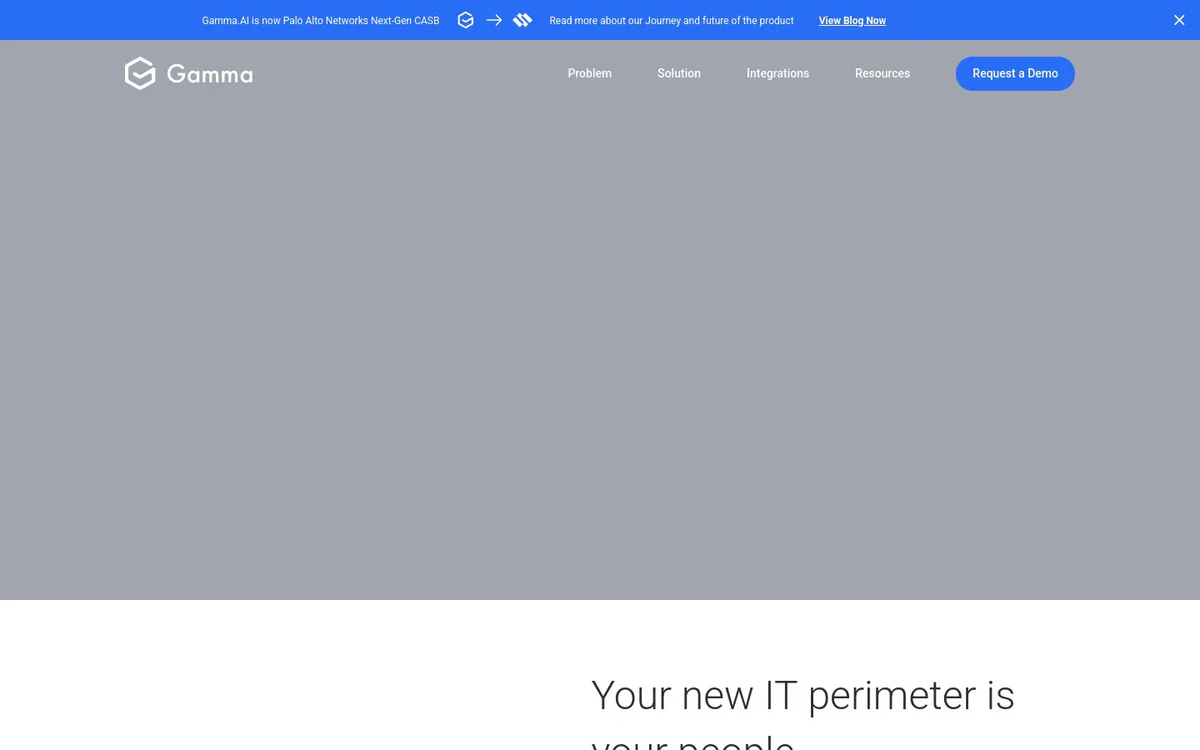Click the Gamma hexagon logo in header
The image size is (1200, 750).
(140, 73)
